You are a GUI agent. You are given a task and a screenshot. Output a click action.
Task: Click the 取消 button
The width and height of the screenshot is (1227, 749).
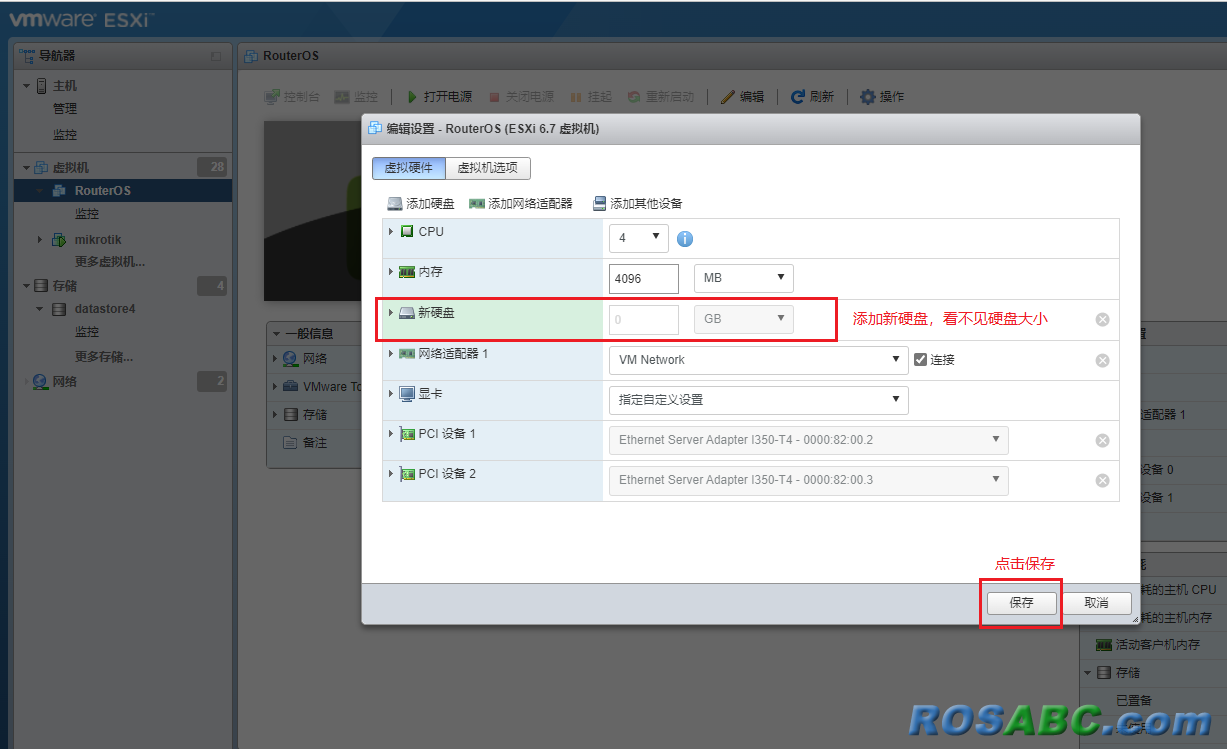click(1096, 603)
